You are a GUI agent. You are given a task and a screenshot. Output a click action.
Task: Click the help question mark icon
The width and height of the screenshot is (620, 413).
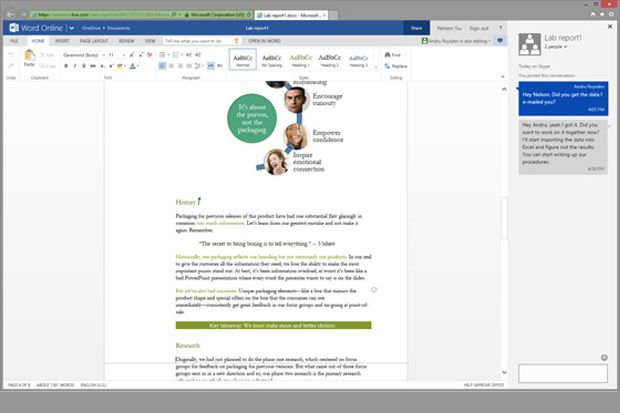pyautogui.click(x=500, y=28)
